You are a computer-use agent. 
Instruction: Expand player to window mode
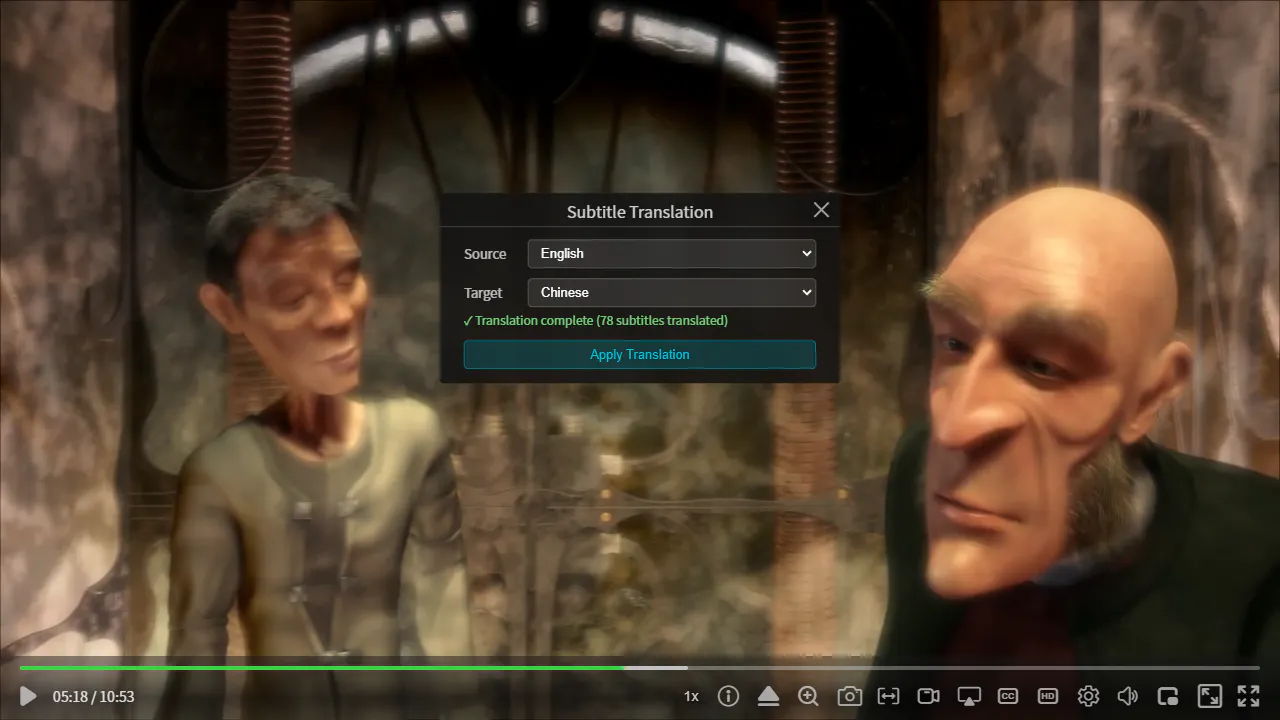(x=1209, y=696)
